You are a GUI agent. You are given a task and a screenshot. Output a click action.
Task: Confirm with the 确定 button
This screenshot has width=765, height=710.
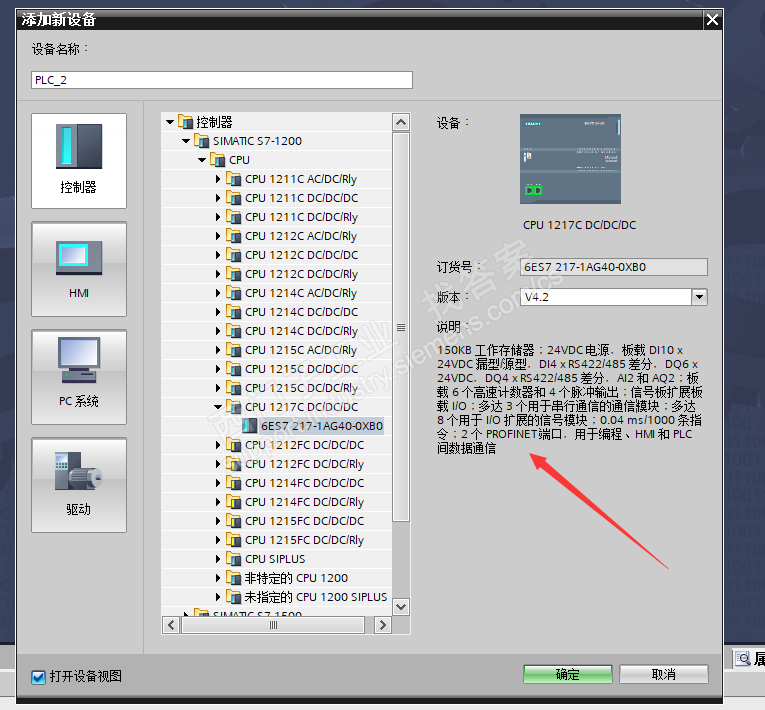568,674
